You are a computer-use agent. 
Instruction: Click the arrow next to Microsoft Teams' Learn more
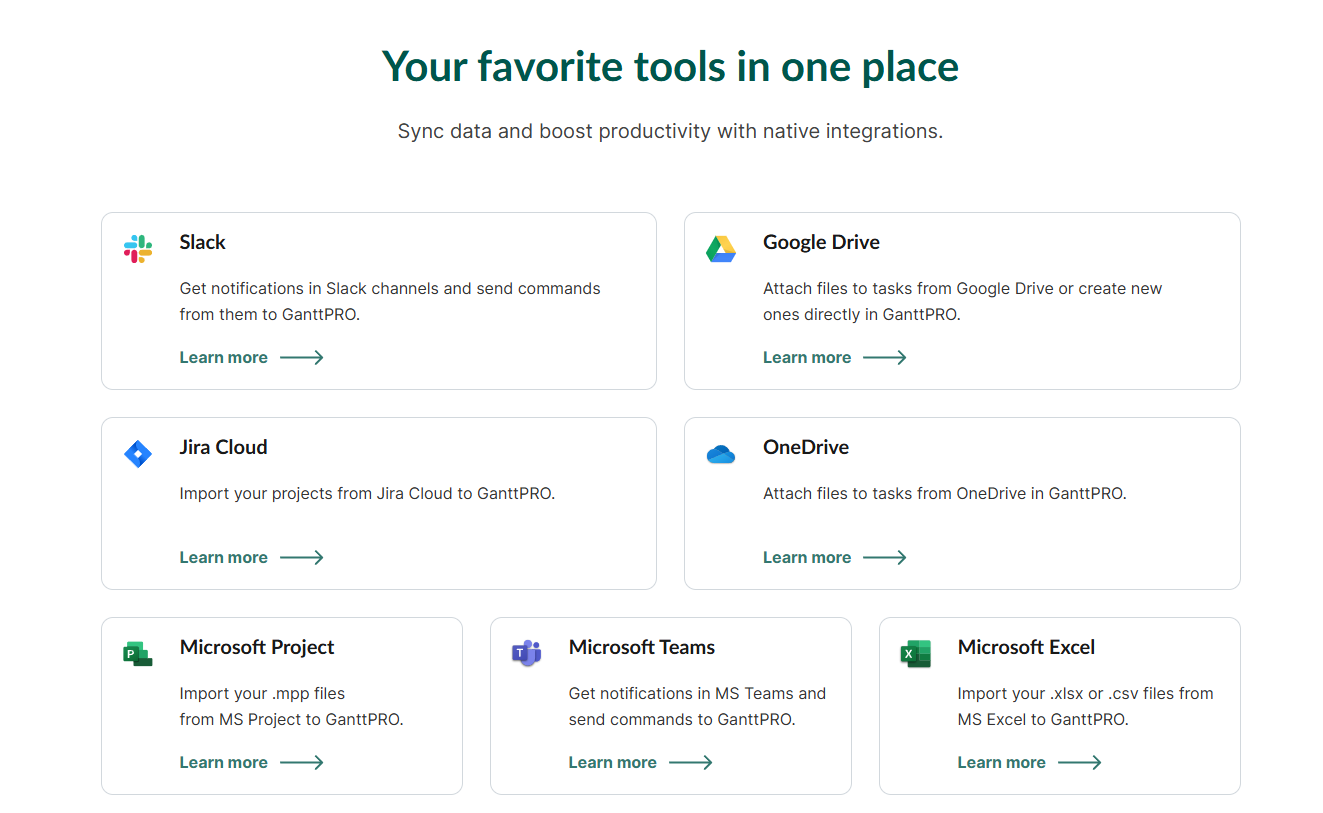pyautogui.click(x=691, y=762)
